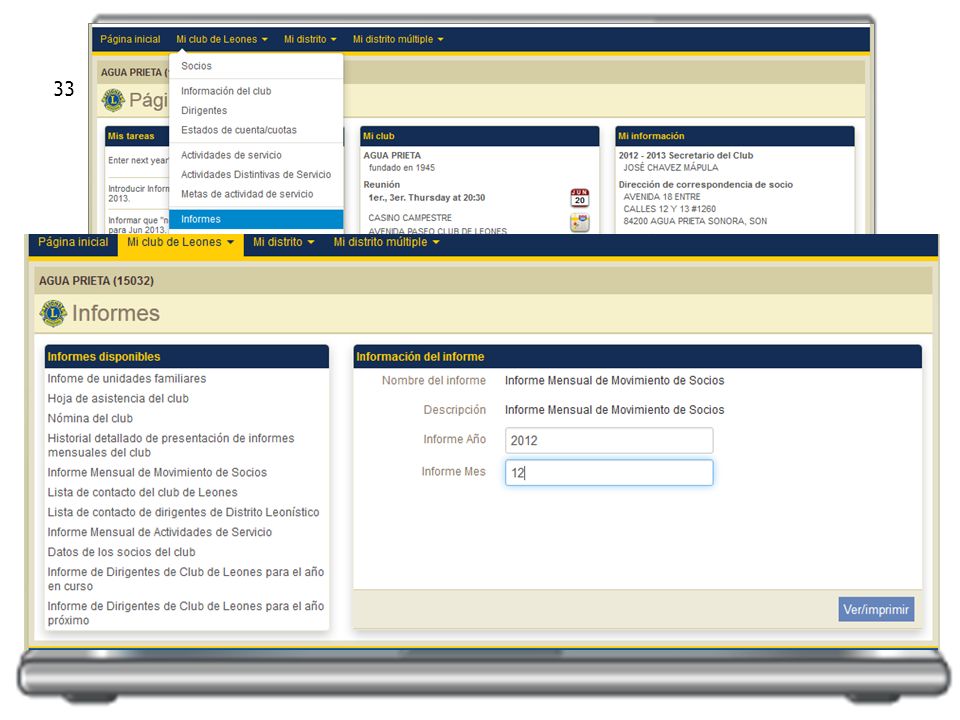Click the Informes disponibles panel header
The height and width of the screenshot is (720, 960).
187,357
